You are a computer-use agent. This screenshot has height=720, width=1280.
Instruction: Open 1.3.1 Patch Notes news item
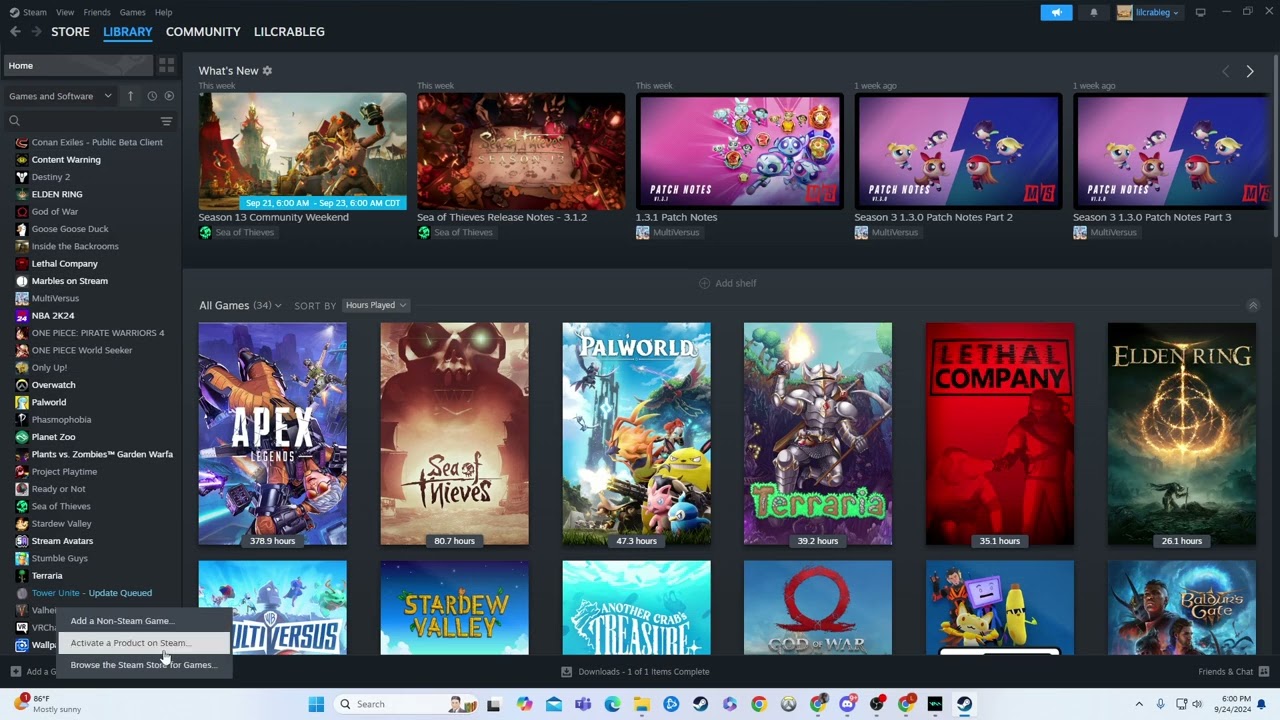point(739,151)
